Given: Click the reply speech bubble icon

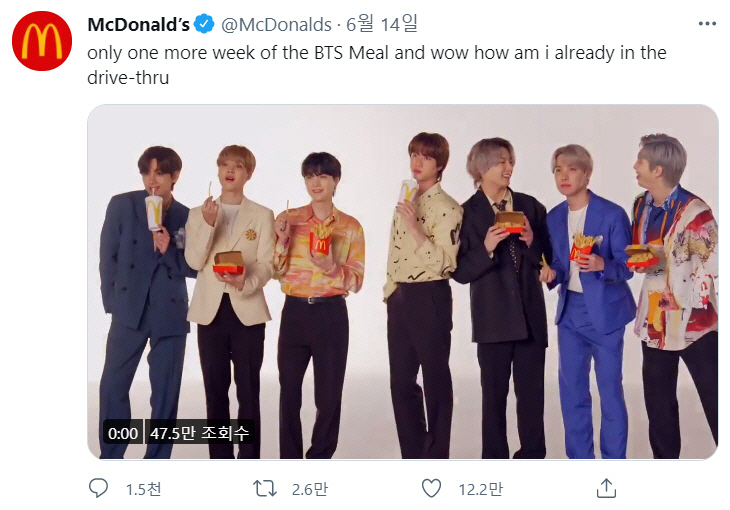Looking at the screenshot, I should [x=98, y=488].
